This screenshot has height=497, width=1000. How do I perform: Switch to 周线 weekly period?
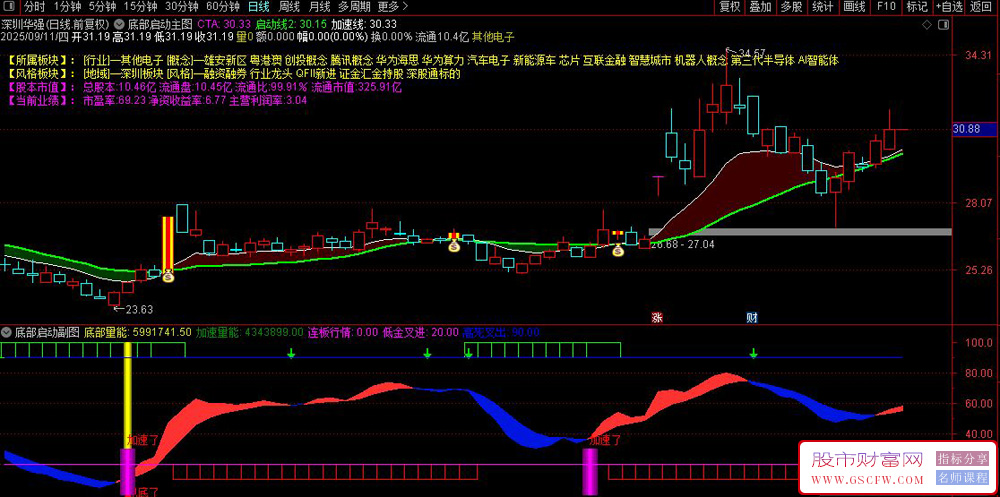290,7
